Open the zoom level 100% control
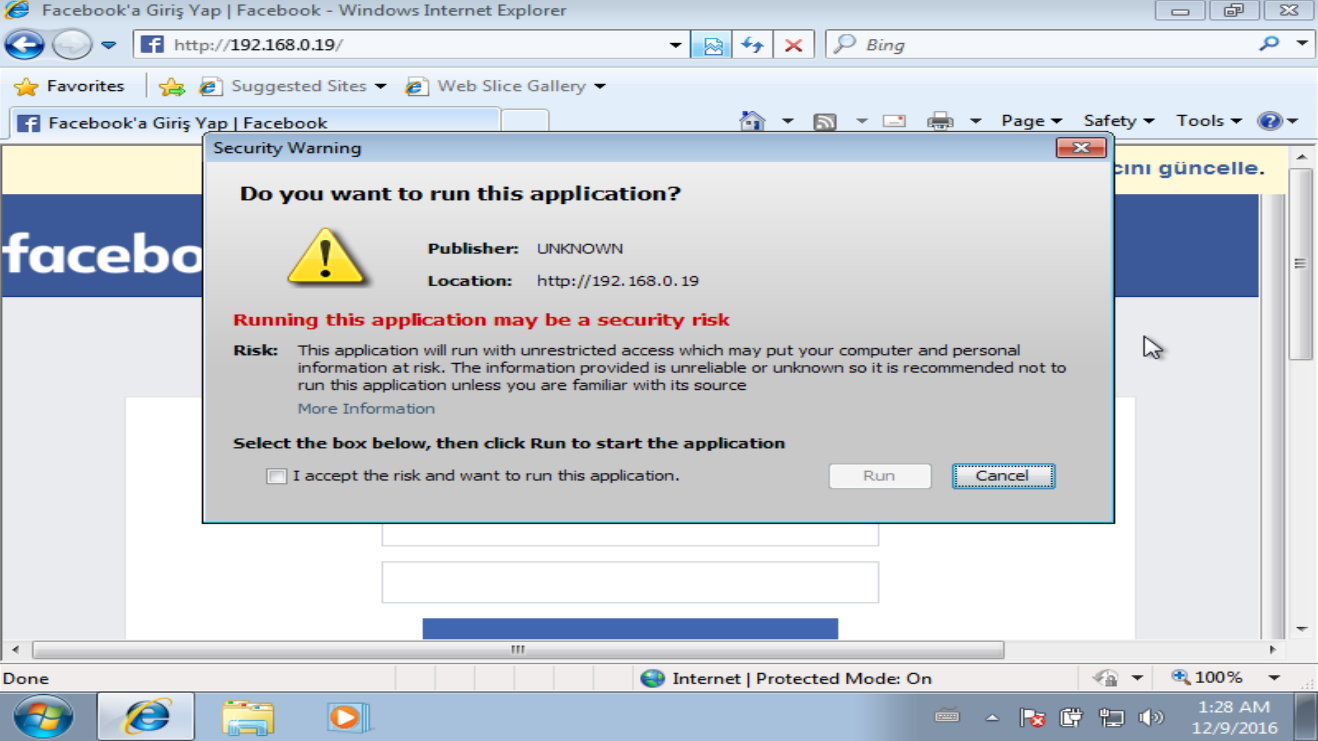The width and height of the screenshot is (1318, 741). pyautogui.click(x=1207, y=678)
